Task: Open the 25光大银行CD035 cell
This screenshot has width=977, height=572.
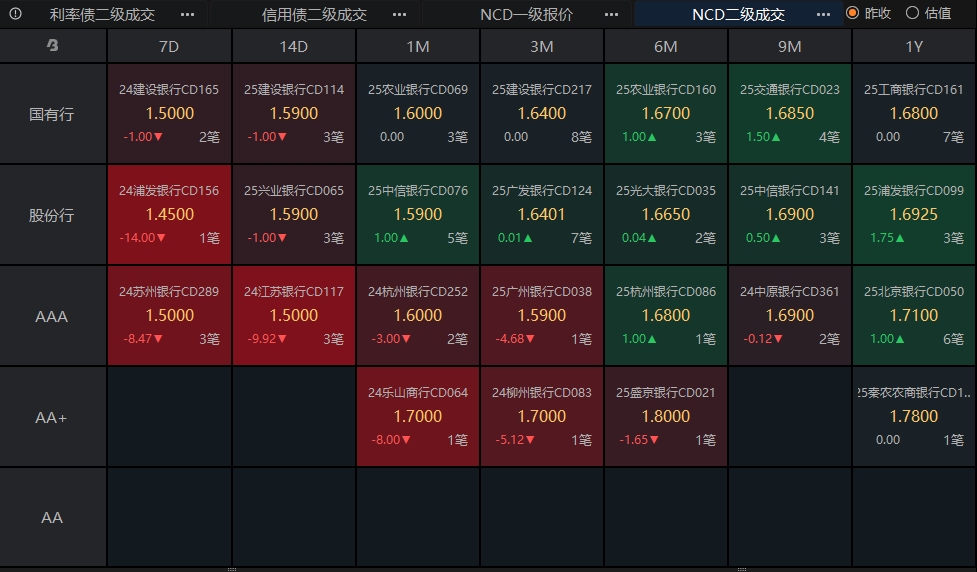Action: (665, 214)
